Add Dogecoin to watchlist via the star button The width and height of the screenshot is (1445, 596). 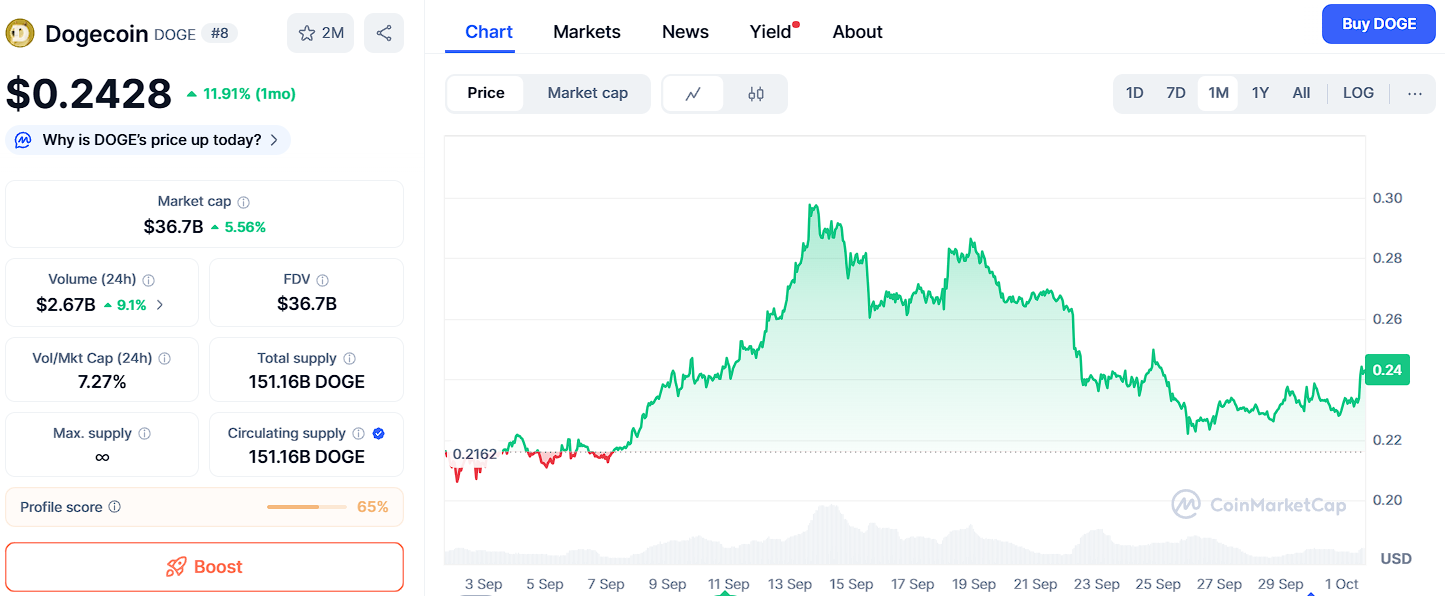(320, 33)
